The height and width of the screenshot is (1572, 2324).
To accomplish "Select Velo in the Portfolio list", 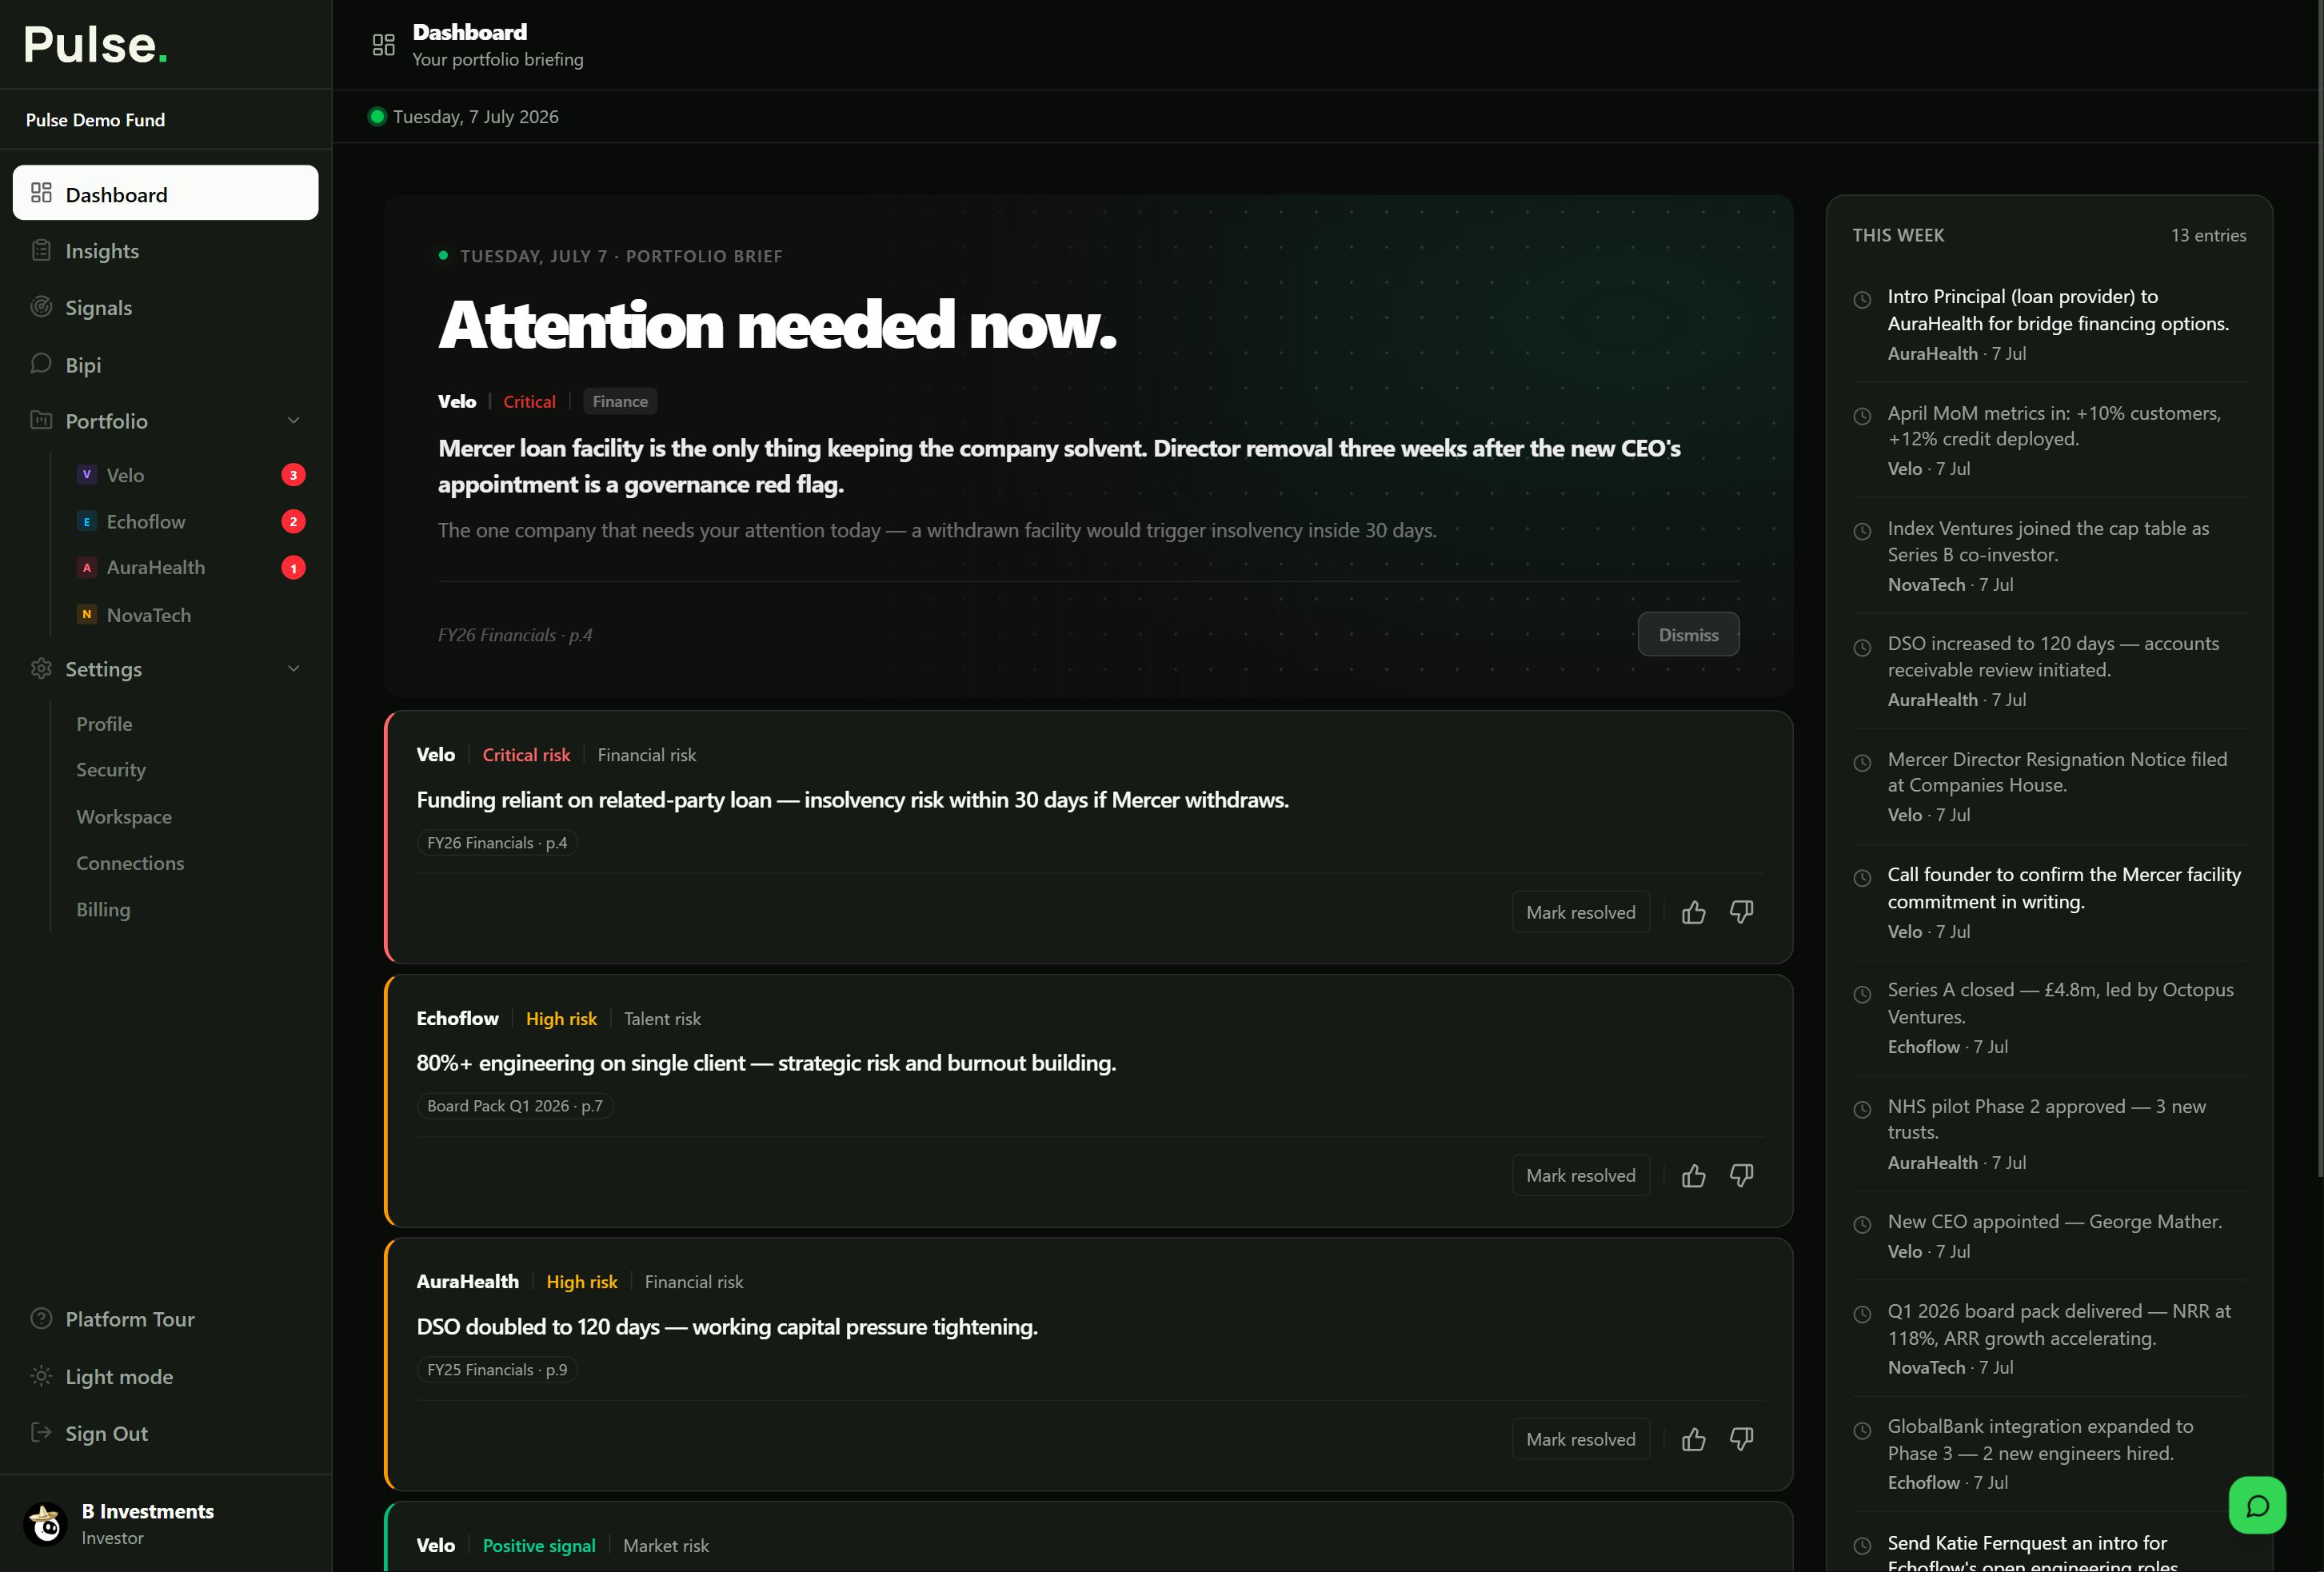I will tap(190, 475).
